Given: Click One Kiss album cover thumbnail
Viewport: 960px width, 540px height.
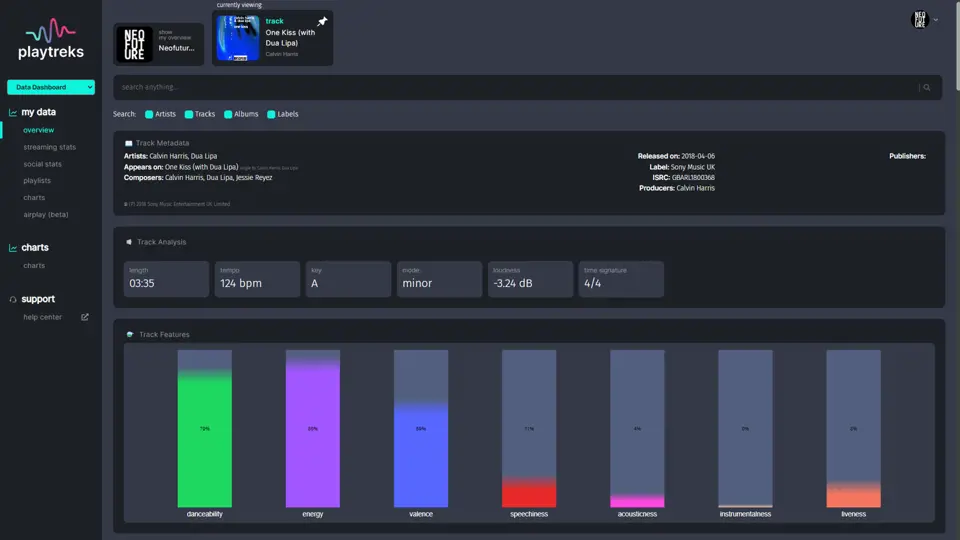Looking at the screenshot, I should pyautogui.click(x=238, y=38).
